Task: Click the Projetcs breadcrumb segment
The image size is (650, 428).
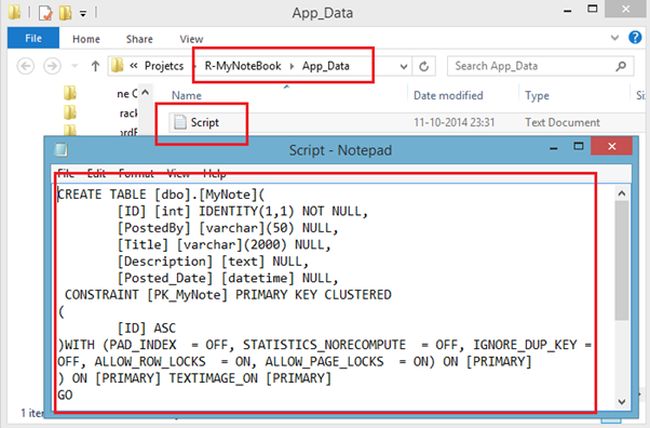Action: point(164,66)
